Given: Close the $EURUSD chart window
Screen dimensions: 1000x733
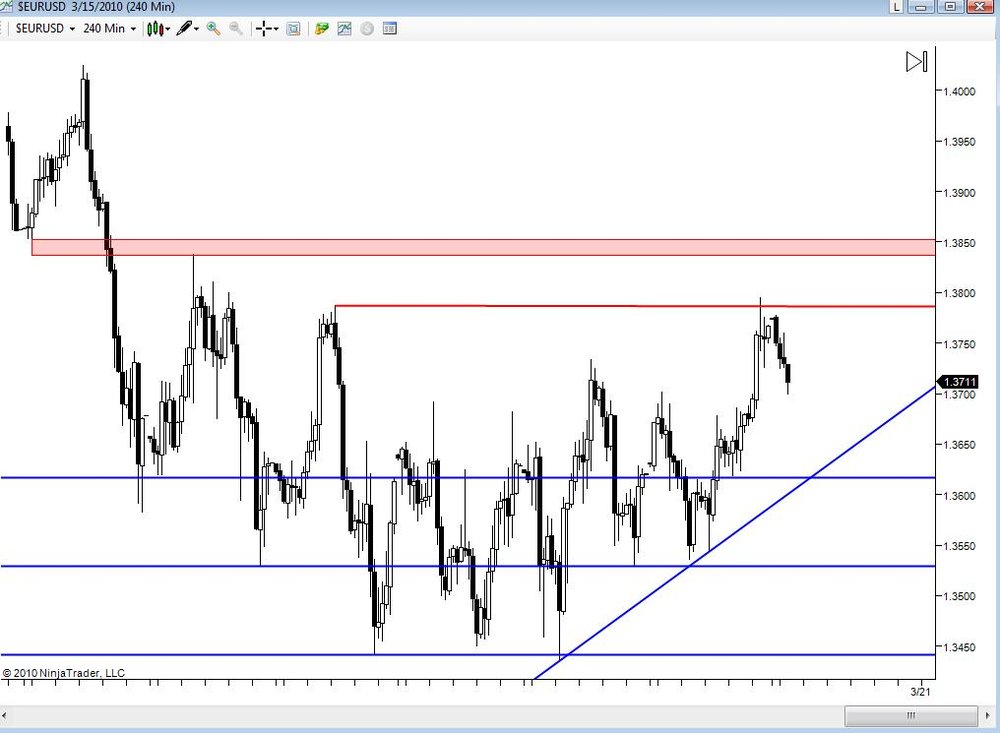Looking at the screenshot, I should click(980, 6).
